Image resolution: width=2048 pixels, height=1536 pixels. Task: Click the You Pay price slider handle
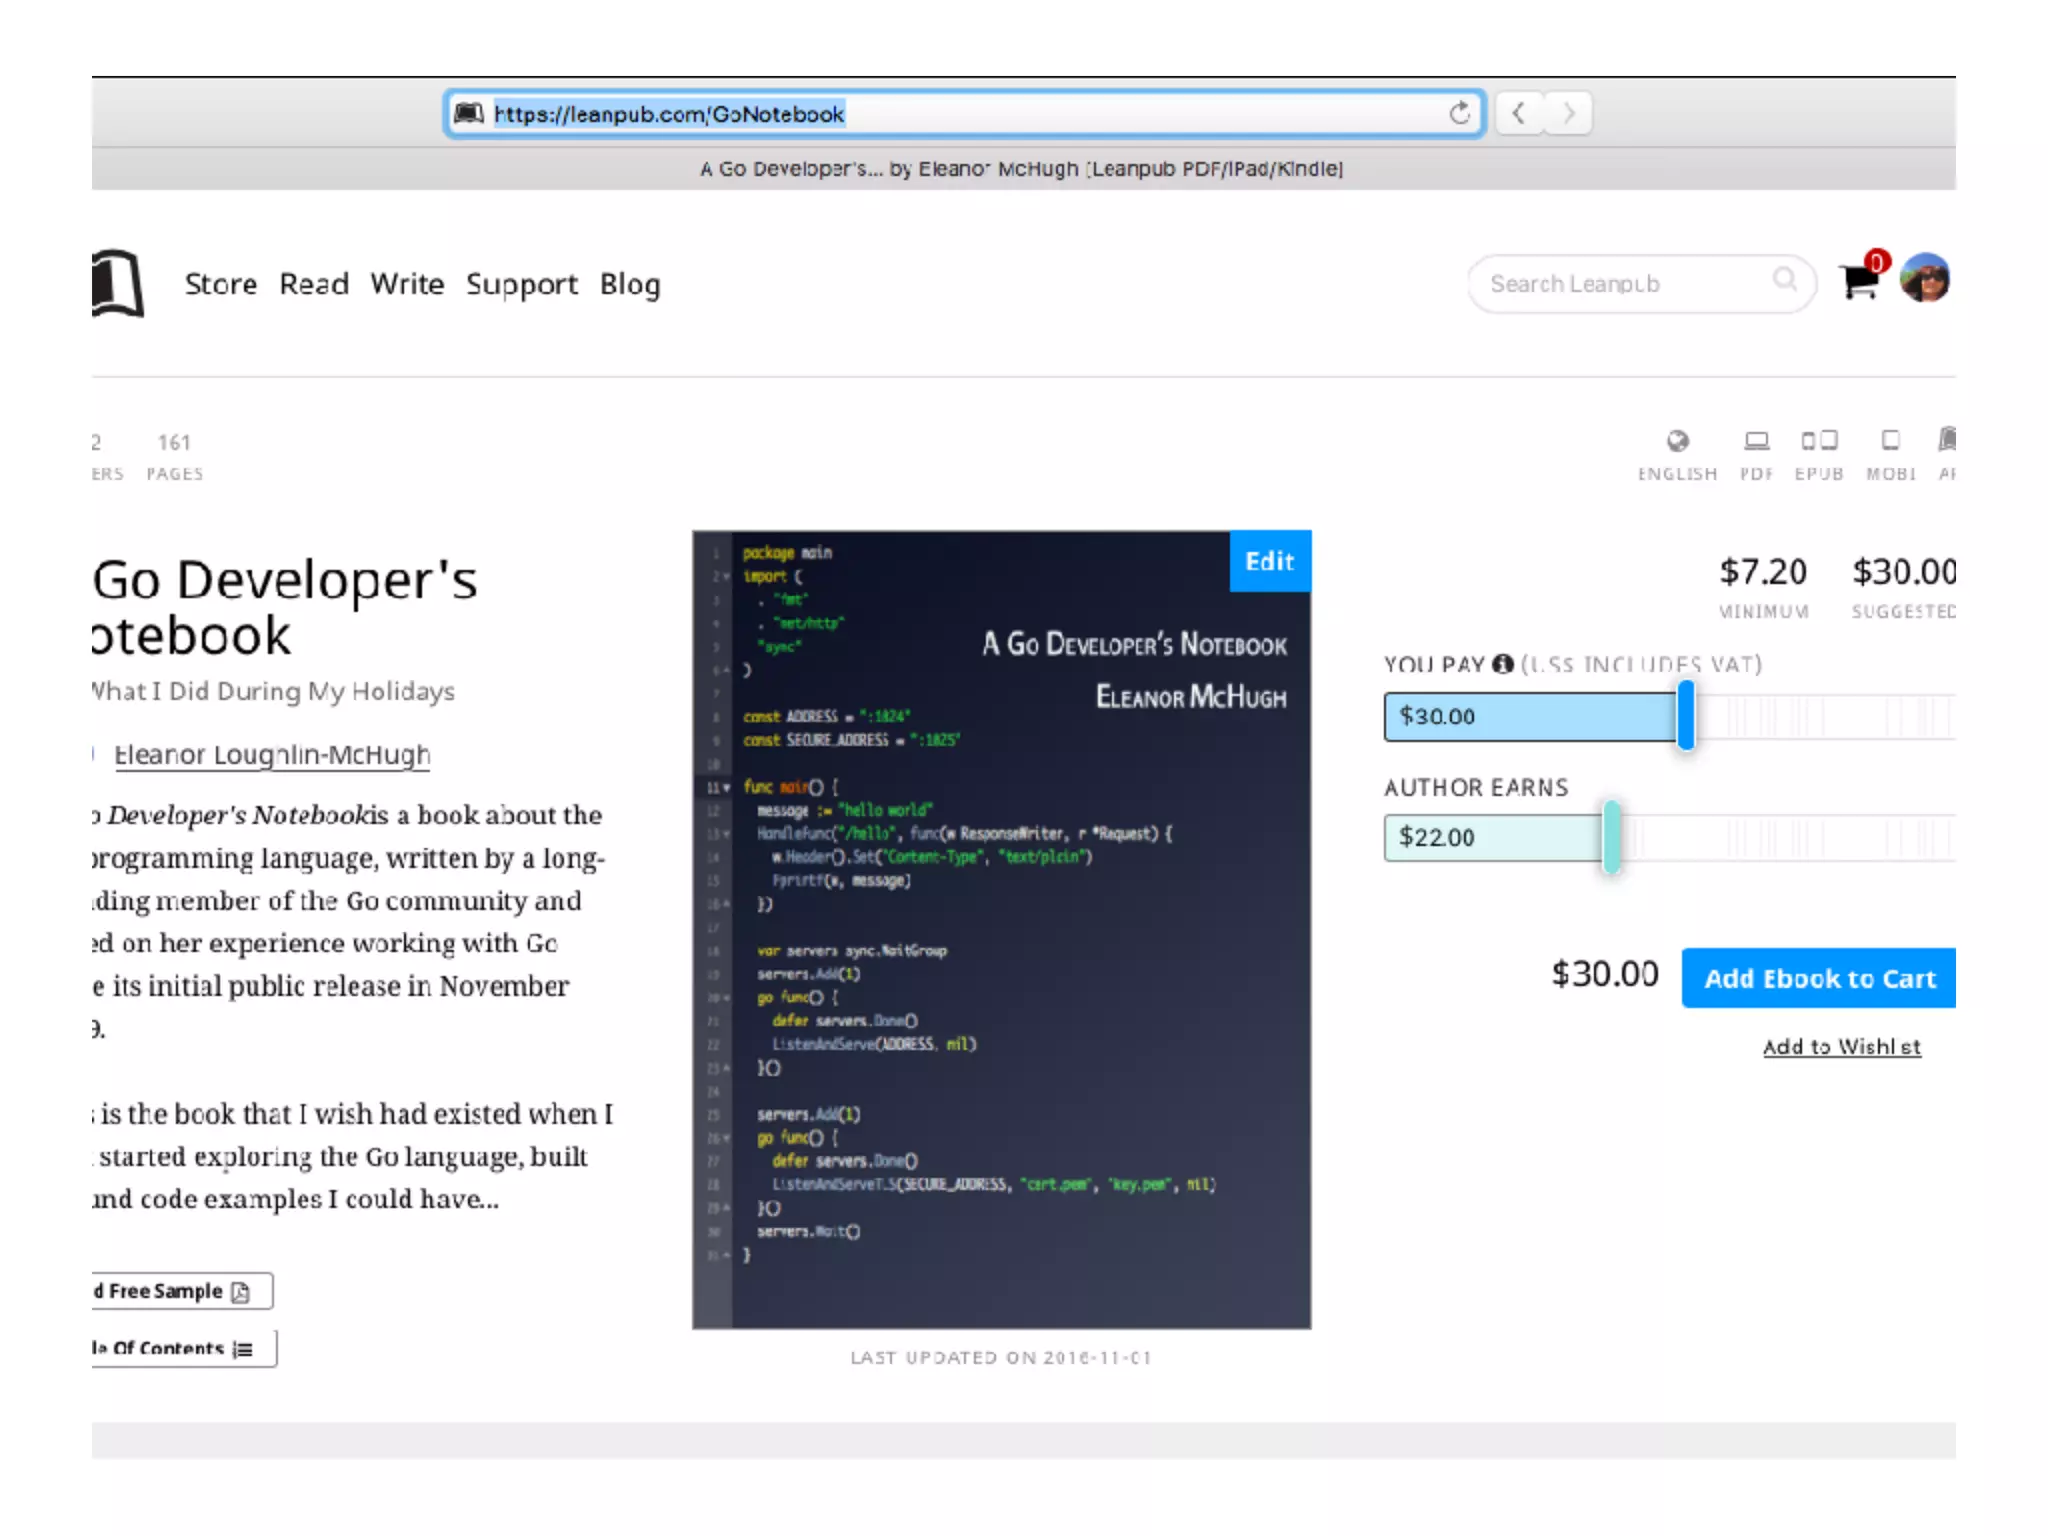tap(1686, 716)
